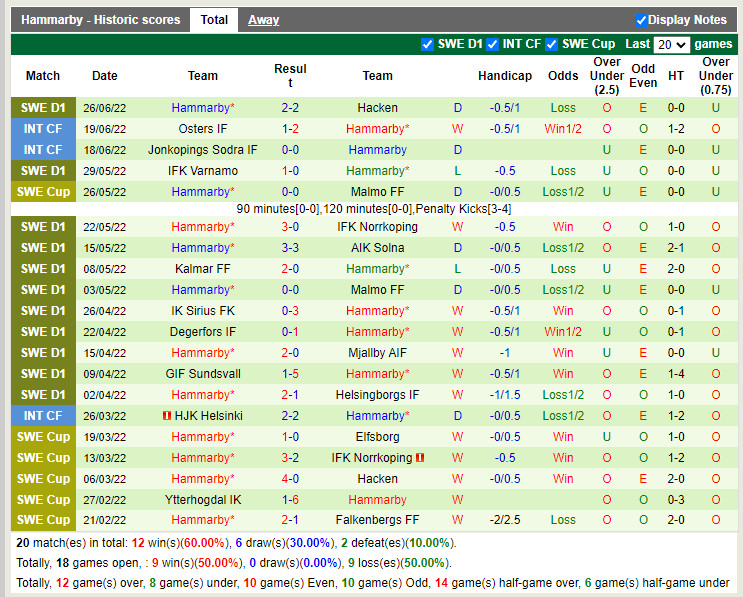The image size is (743, 597).
Task: Switch to the Total tab
Action: pyautogui.click(x=214, y=20)
